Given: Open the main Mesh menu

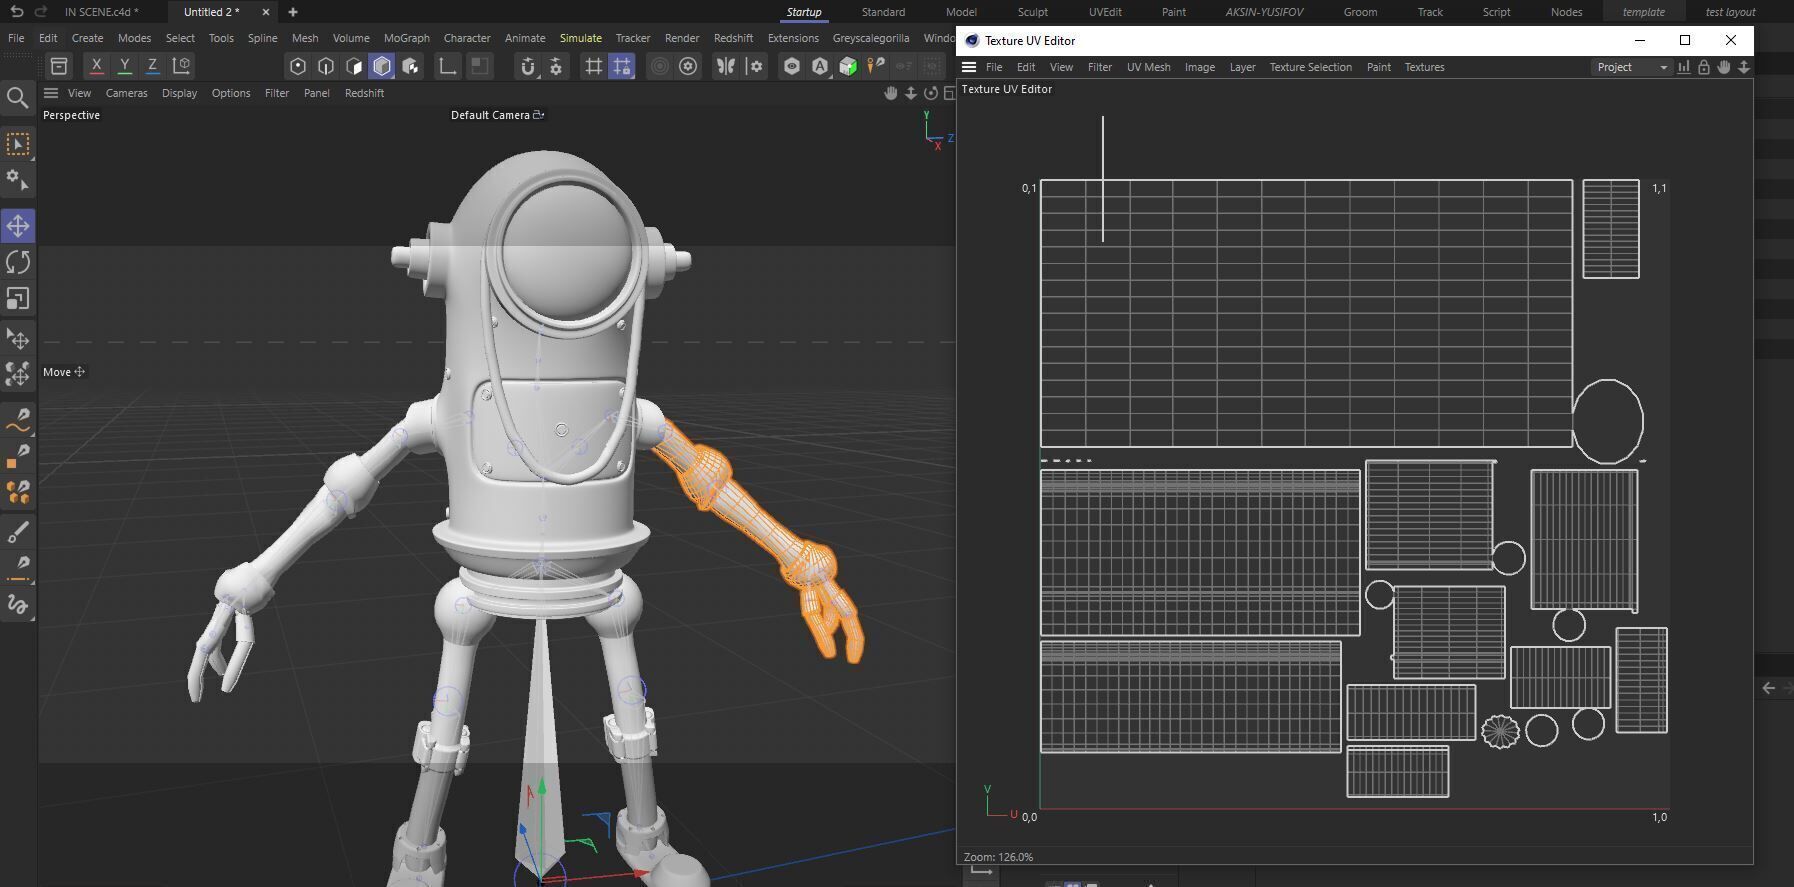Looking at the screenshot, I should 305,38.
